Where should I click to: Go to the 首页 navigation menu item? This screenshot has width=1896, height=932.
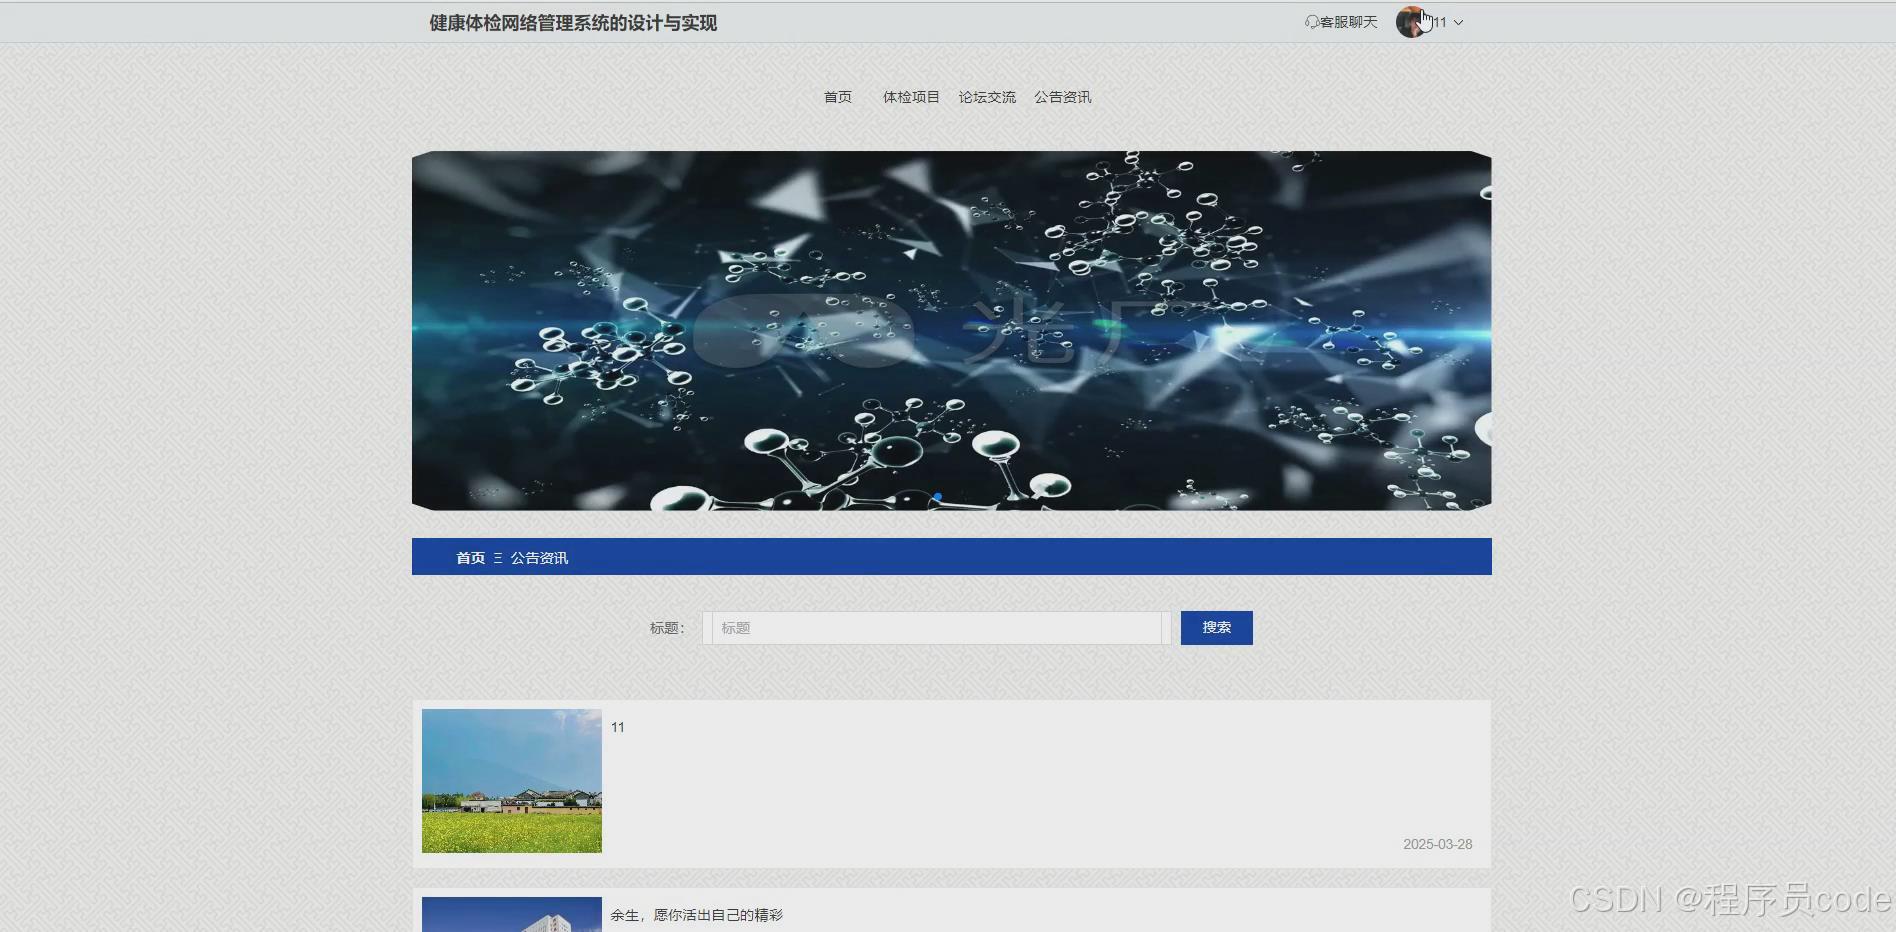[838, 97]
